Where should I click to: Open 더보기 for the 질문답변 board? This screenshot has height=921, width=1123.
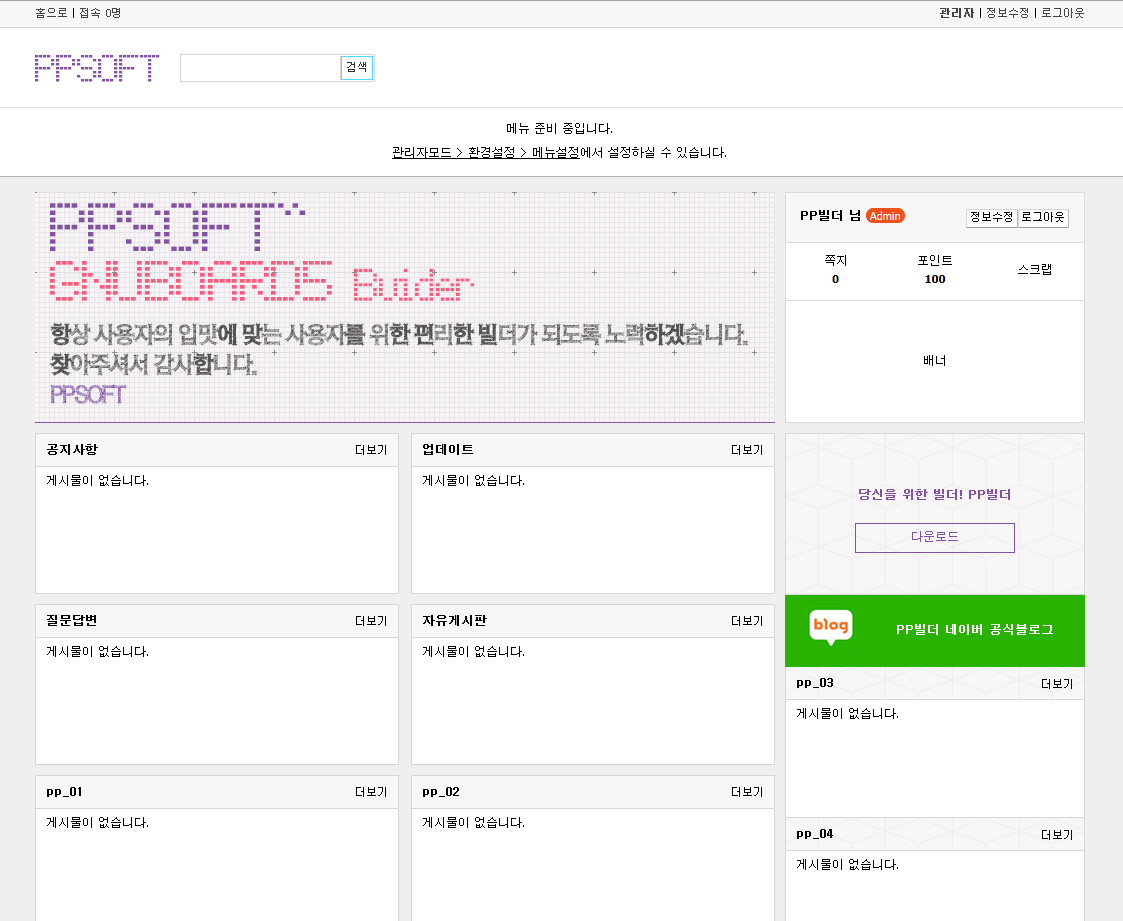370,621
